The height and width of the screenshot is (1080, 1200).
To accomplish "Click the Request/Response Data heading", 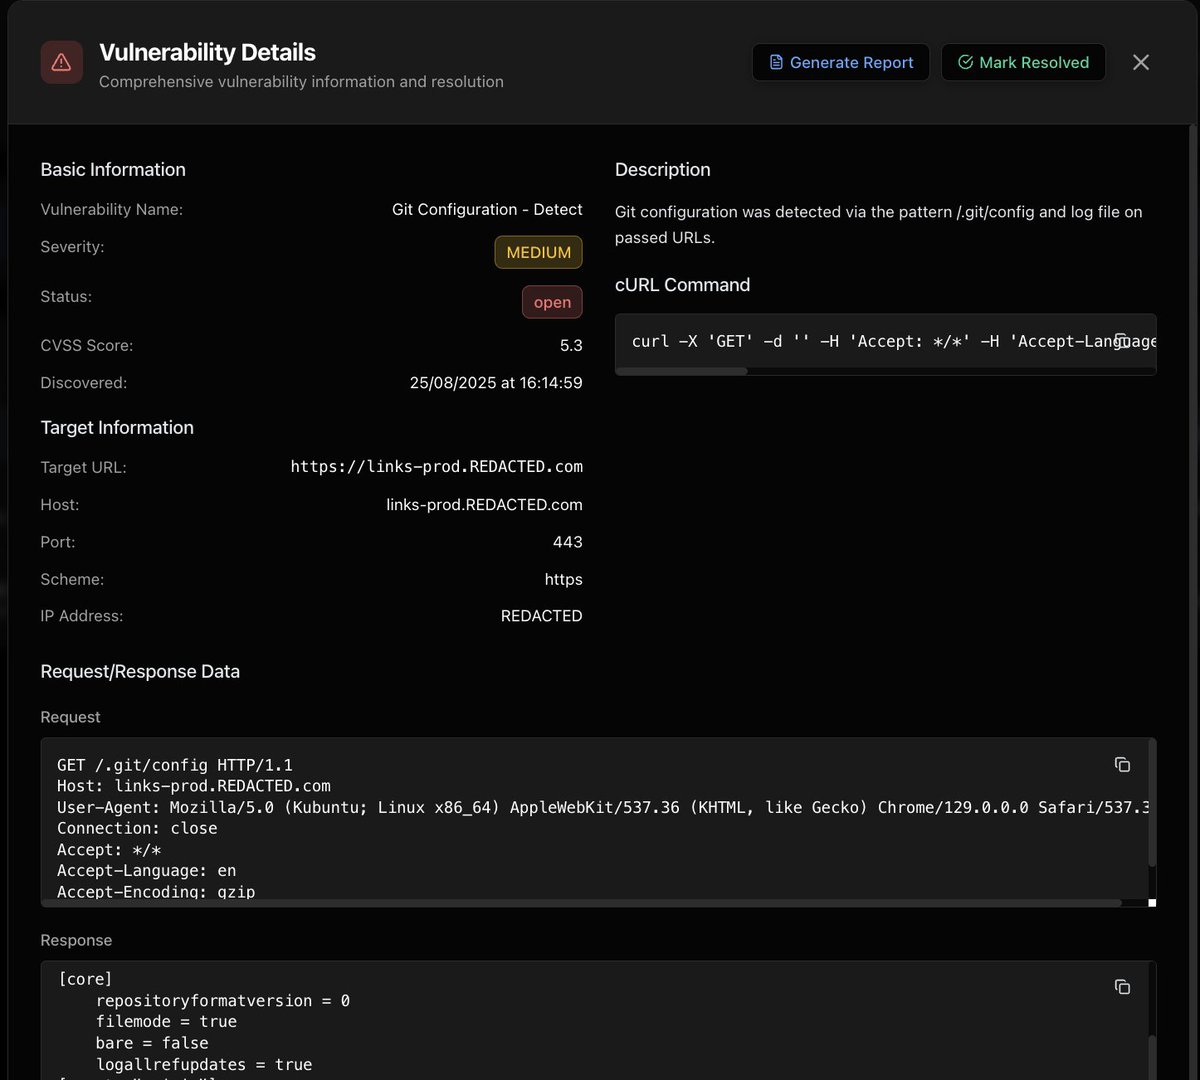I will (x=140, y=672).
